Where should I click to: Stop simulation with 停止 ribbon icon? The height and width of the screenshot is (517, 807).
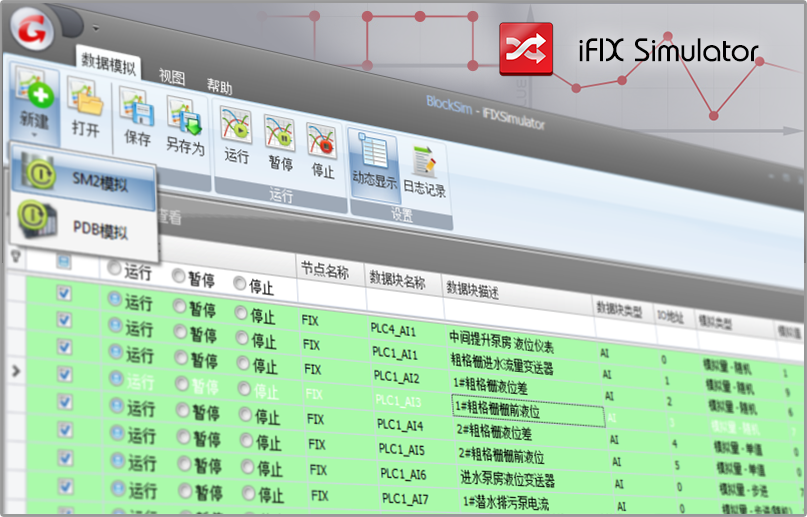click(322, 140)
